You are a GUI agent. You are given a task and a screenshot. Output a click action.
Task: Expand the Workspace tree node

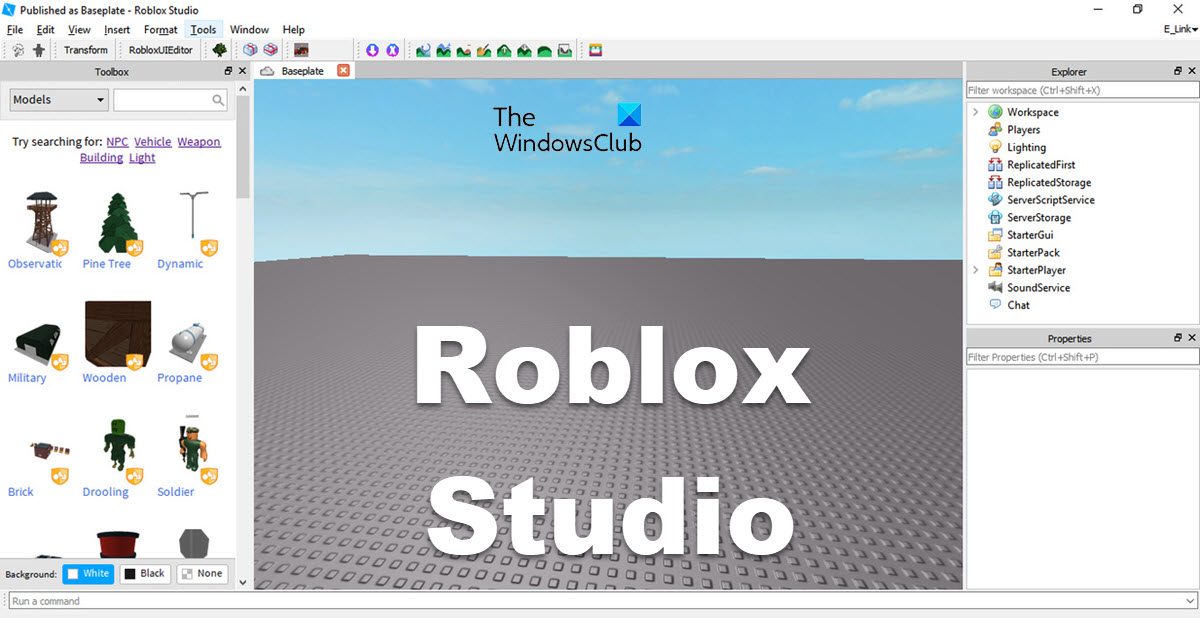977,111
